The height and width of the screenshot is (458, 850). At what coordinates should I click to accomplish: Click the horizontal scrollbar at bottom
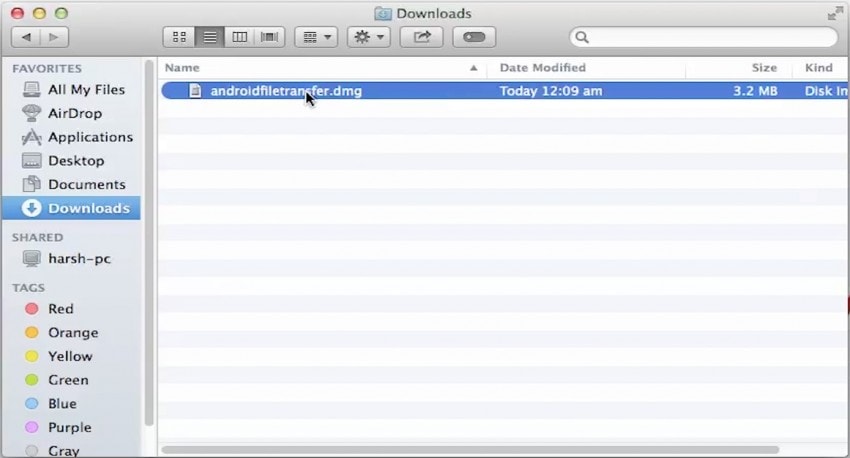[x=470, y=450]
